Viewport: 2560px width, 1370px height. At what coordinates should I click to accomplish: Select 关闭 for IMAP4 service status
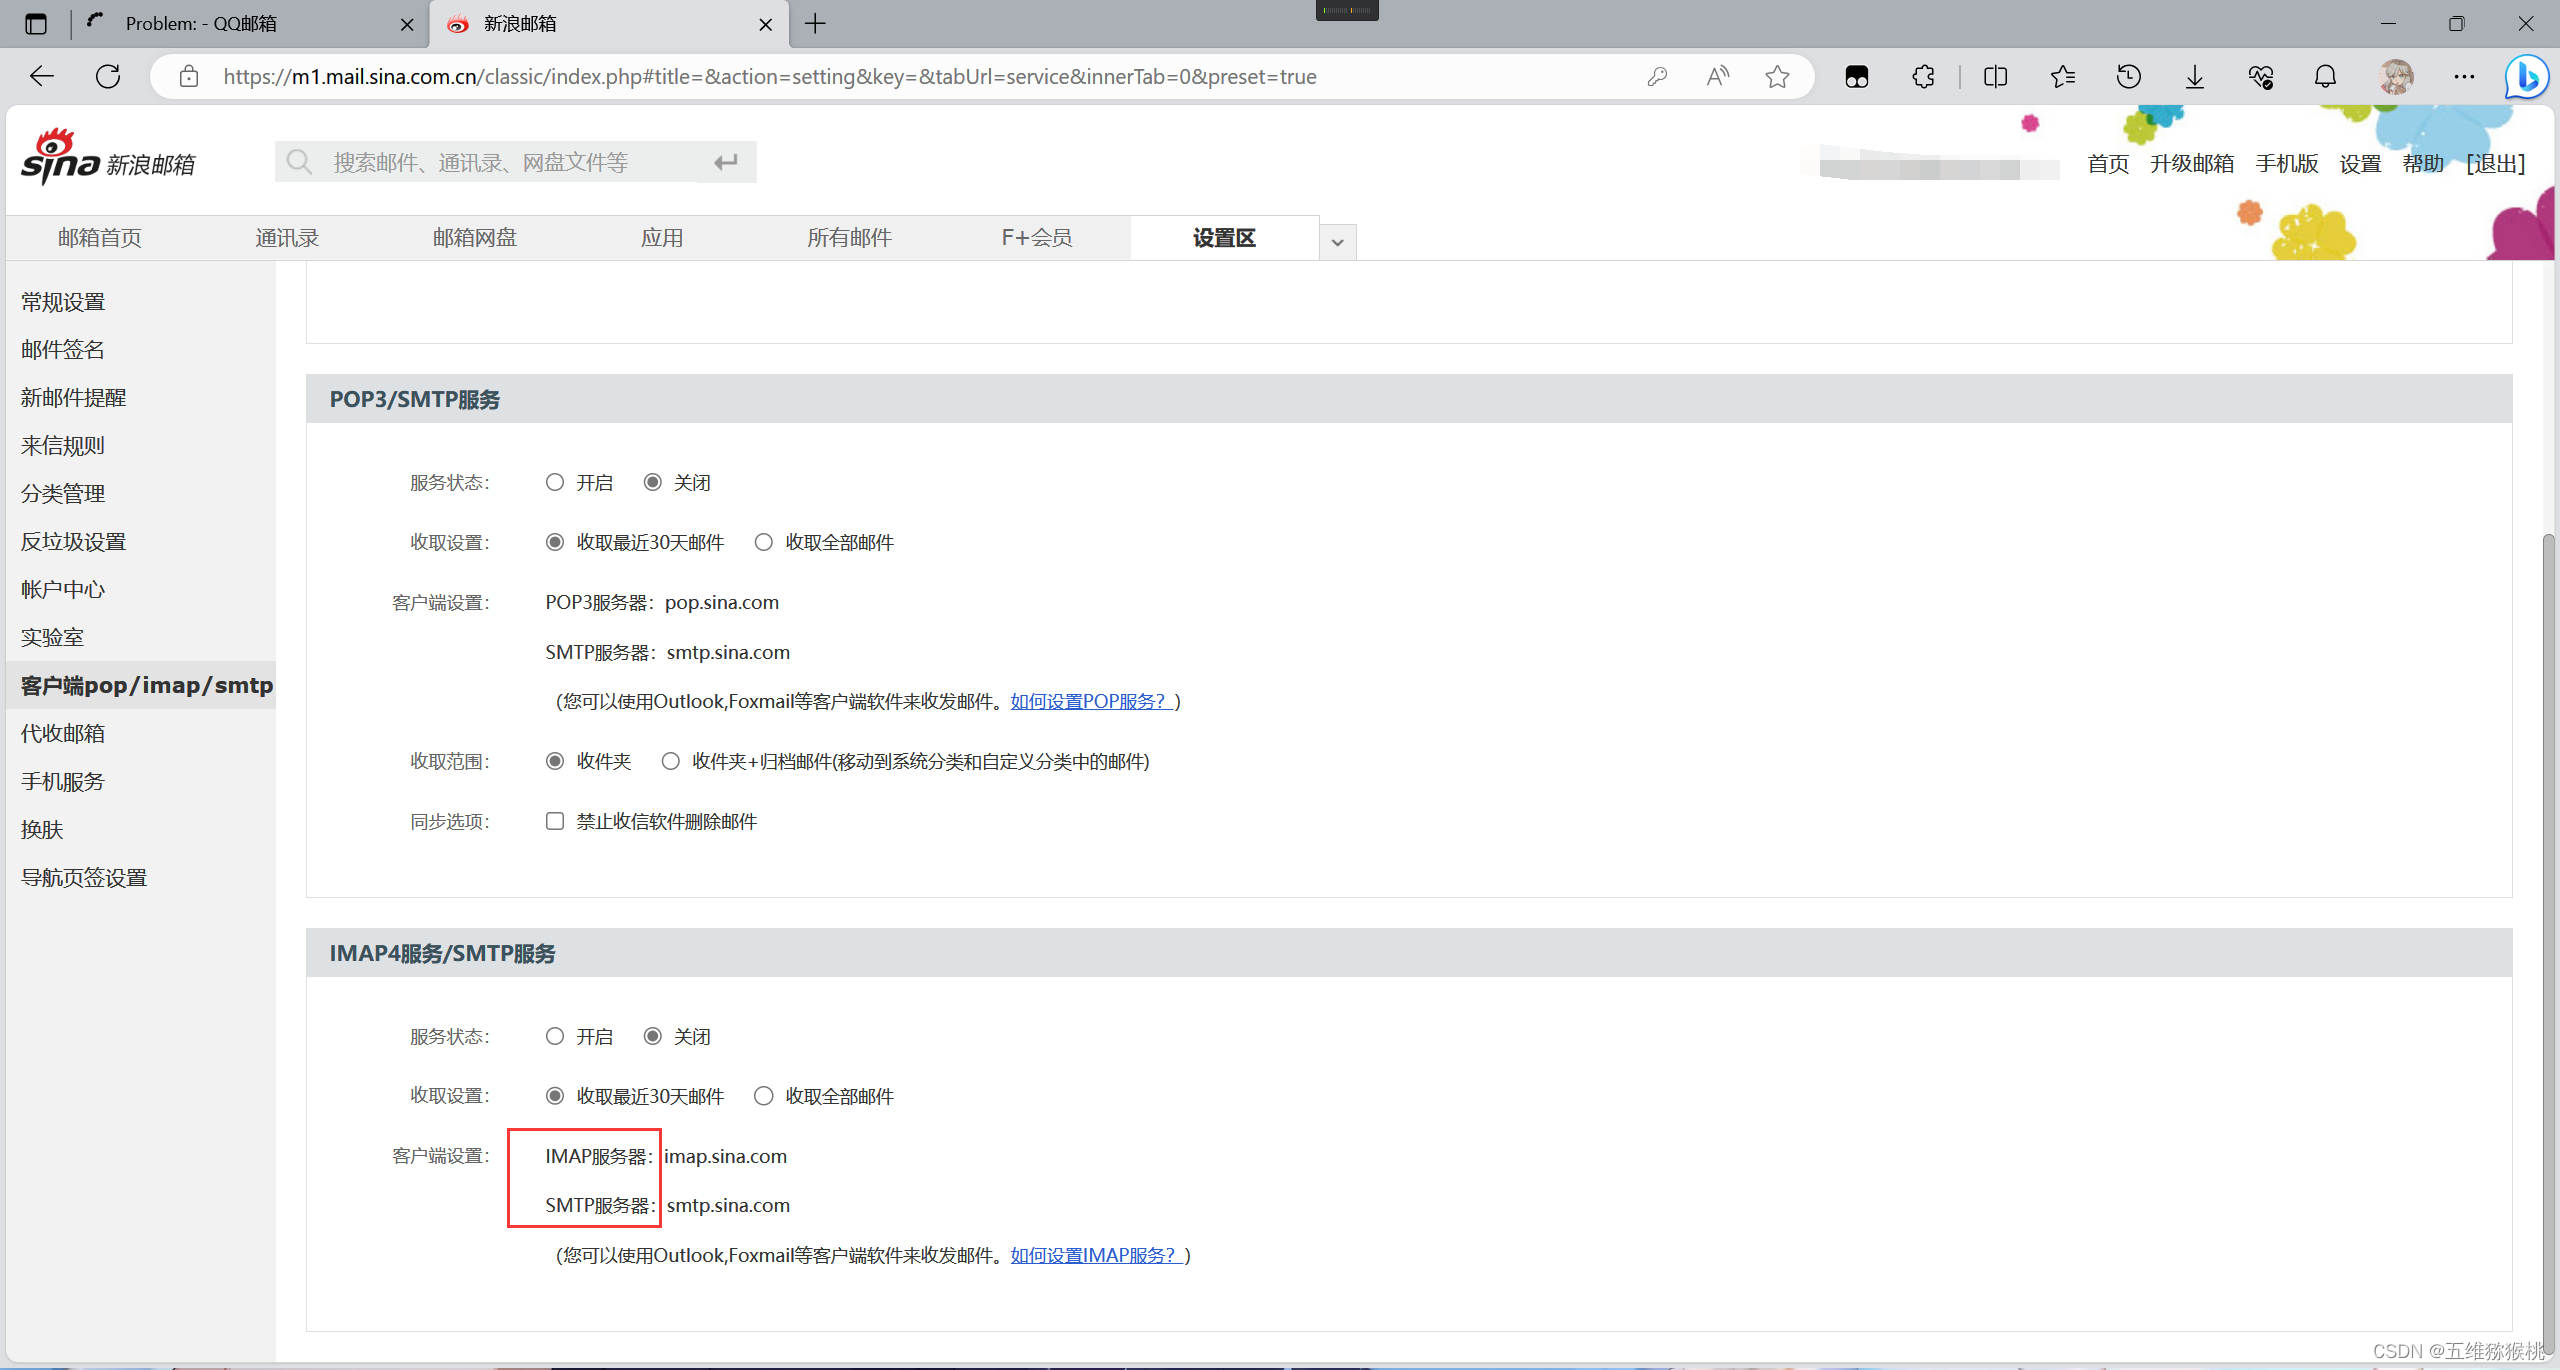[653, 1037]
